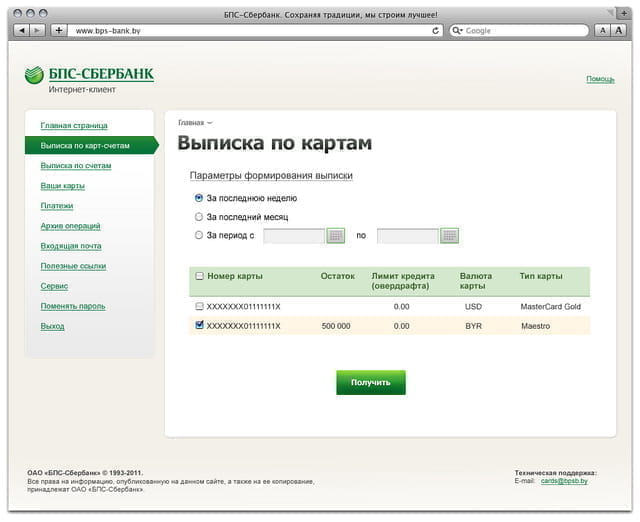Increase text size with large A button
Screen dimensions: 640x522
click(619, 30)
